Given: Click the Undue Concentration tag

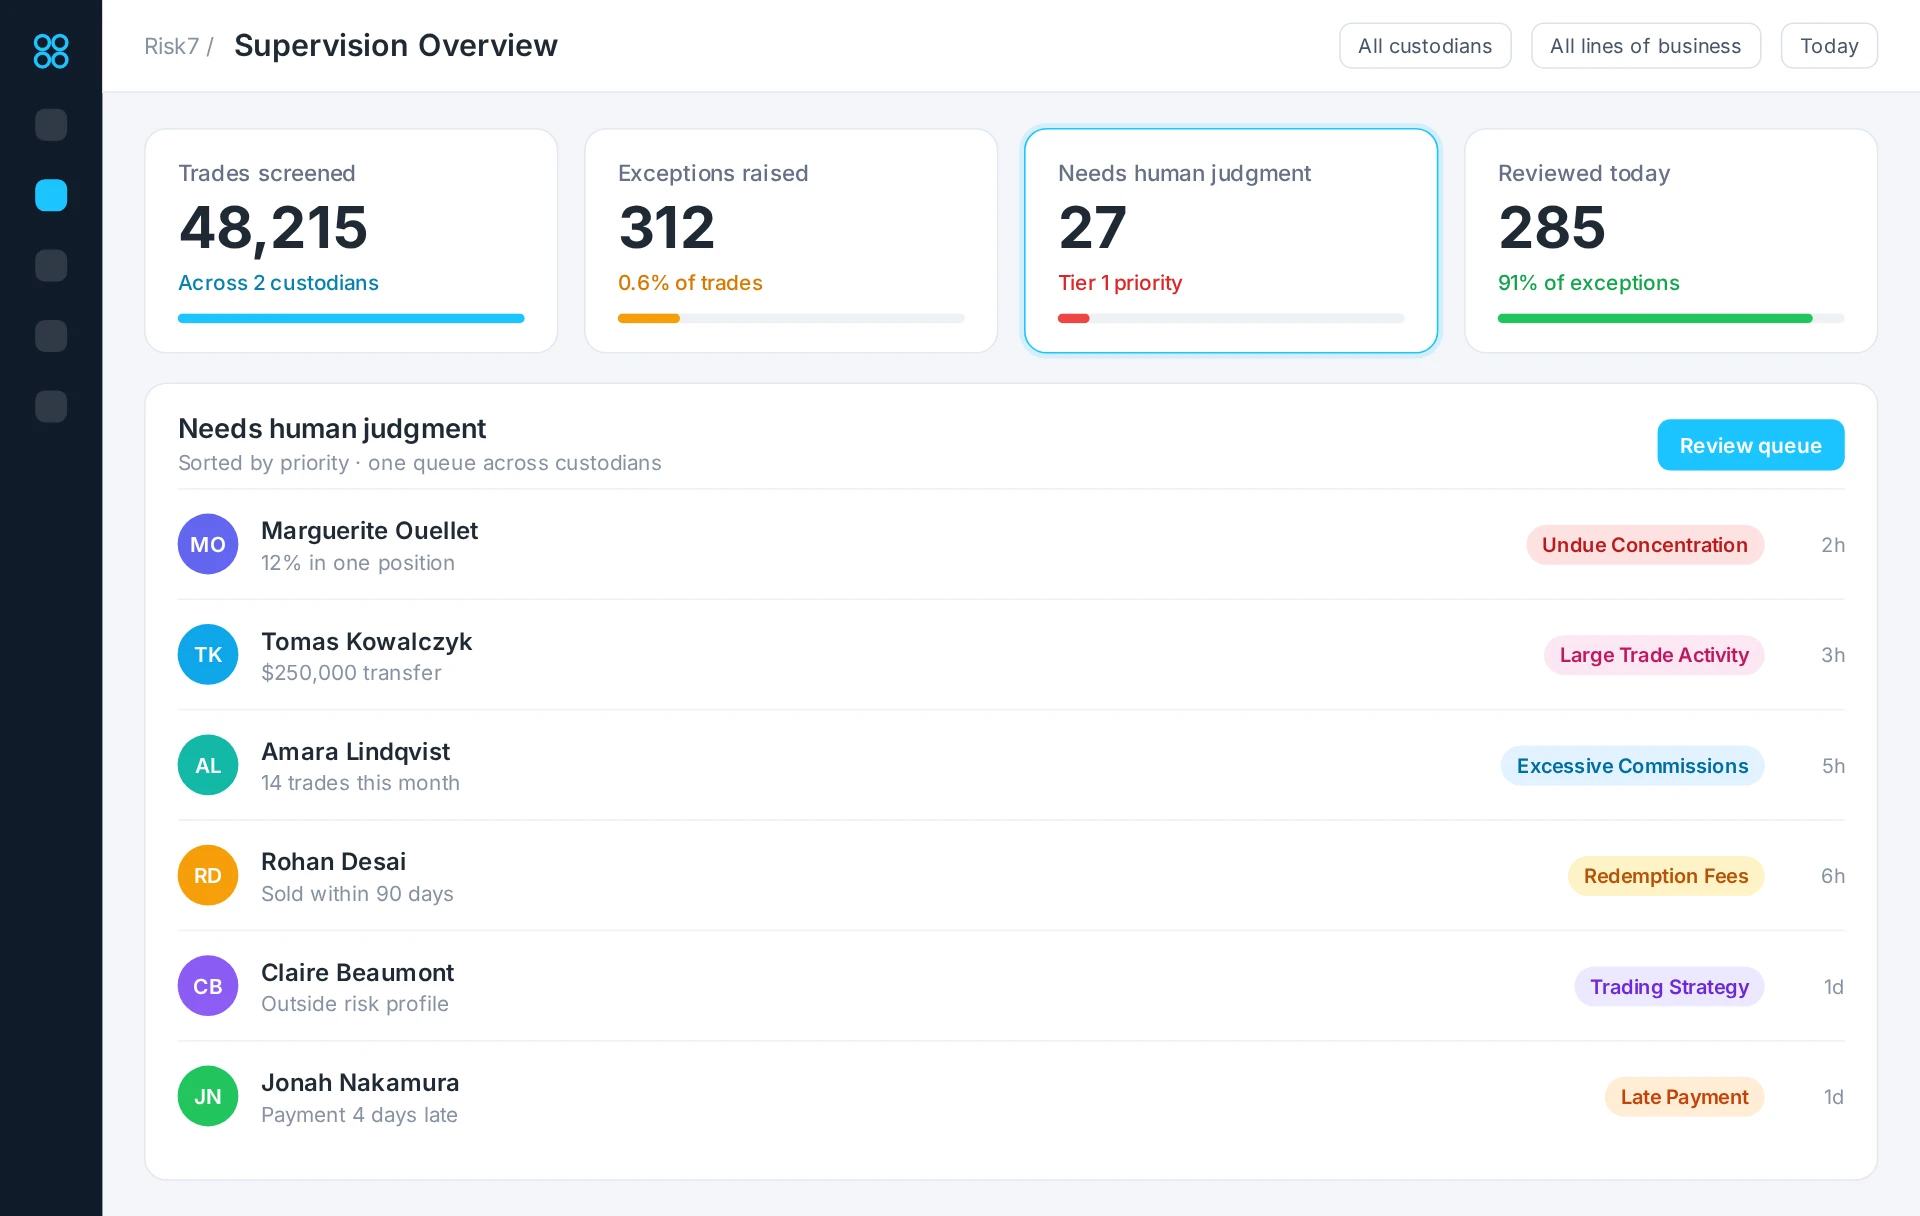Looking at the screenshot, I should tap(1645, 545).
